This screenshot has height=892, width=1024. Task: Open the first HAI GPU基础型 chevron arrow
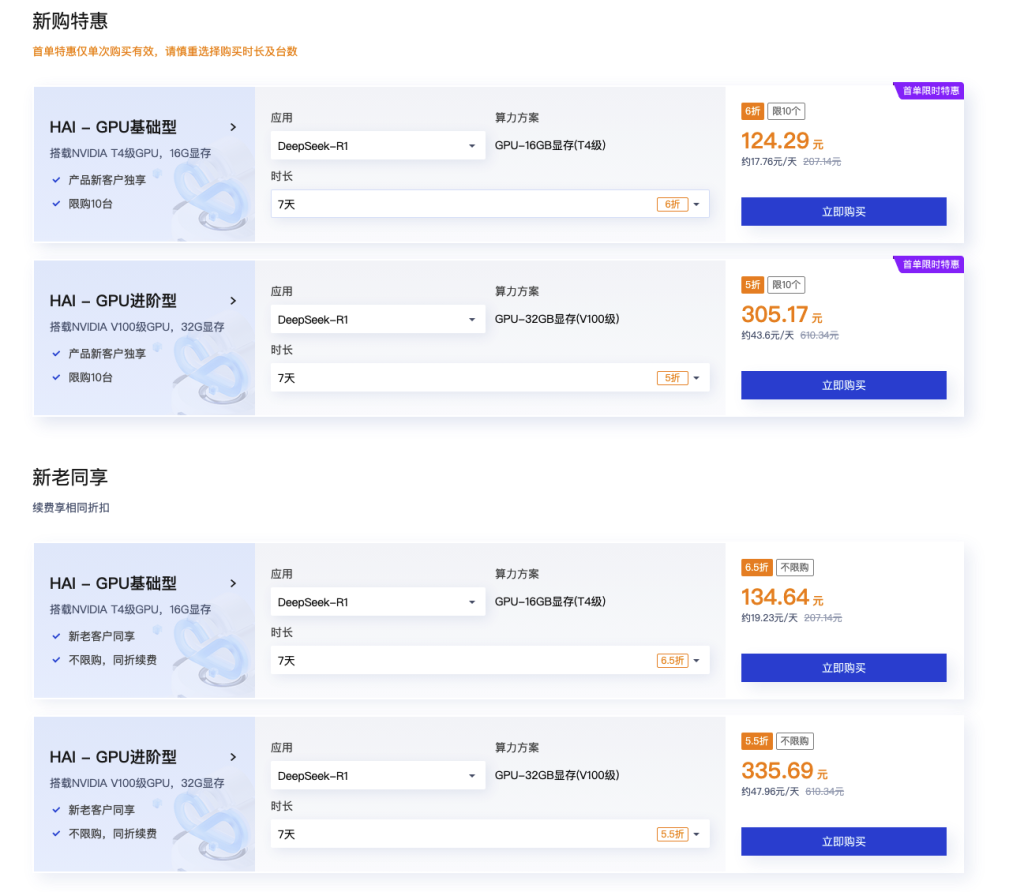(233, 127)
